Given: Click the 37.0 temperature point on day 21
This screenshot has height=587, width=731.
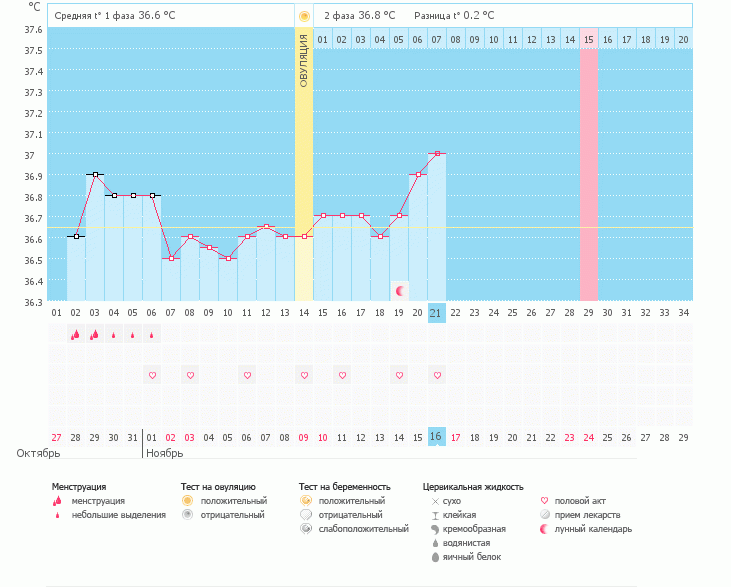Looking at the screenshot, I should coord(437,154).
